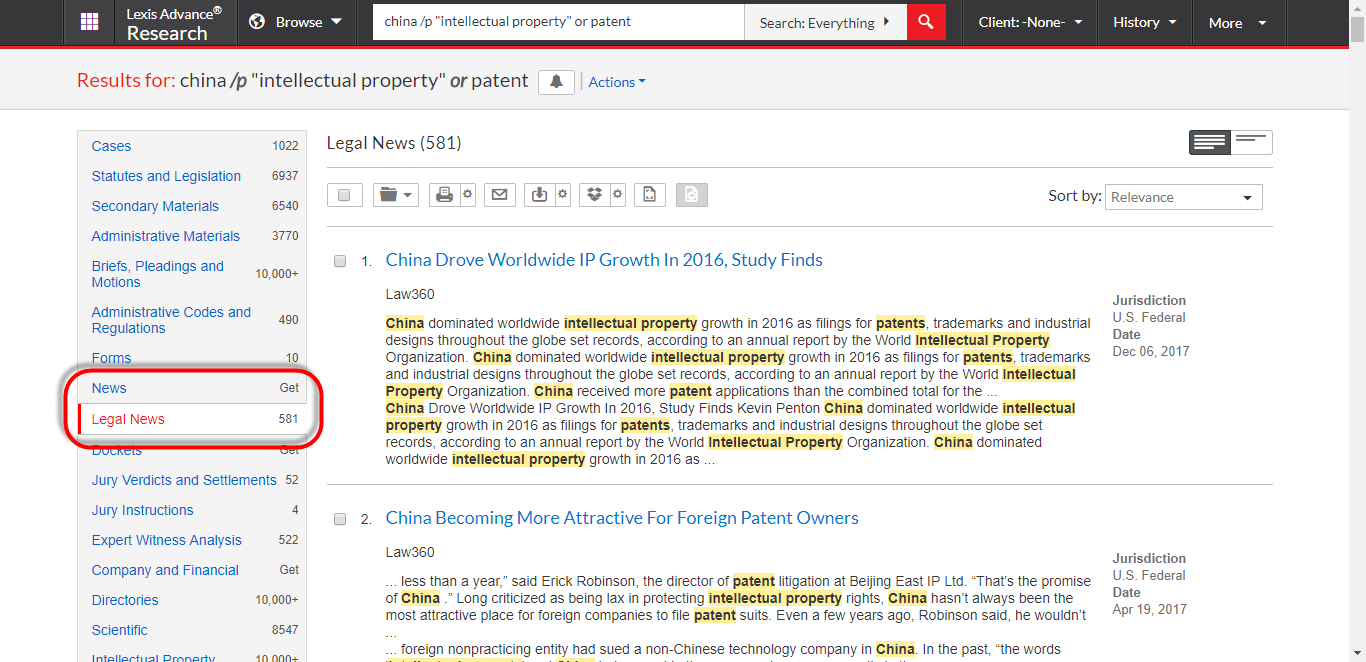Image resolution: width=1366 pixels, height=662 pixels.
Task: Check result 1 China Drove Worldwide IP Growth
Action: (x=340, y=261)
